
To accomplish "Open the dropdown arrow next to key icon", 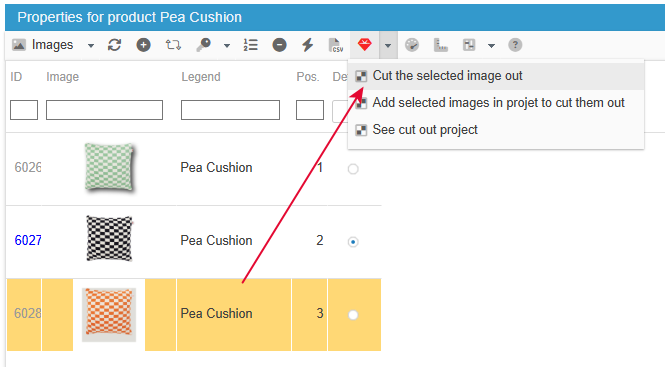I will tap(227, 45).
